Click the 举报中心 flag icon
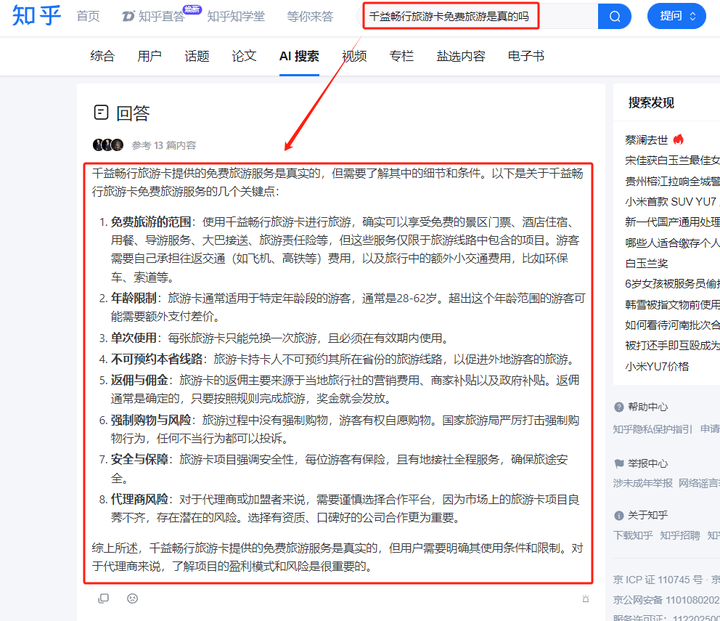720x621 pixels. coord(619,463)
